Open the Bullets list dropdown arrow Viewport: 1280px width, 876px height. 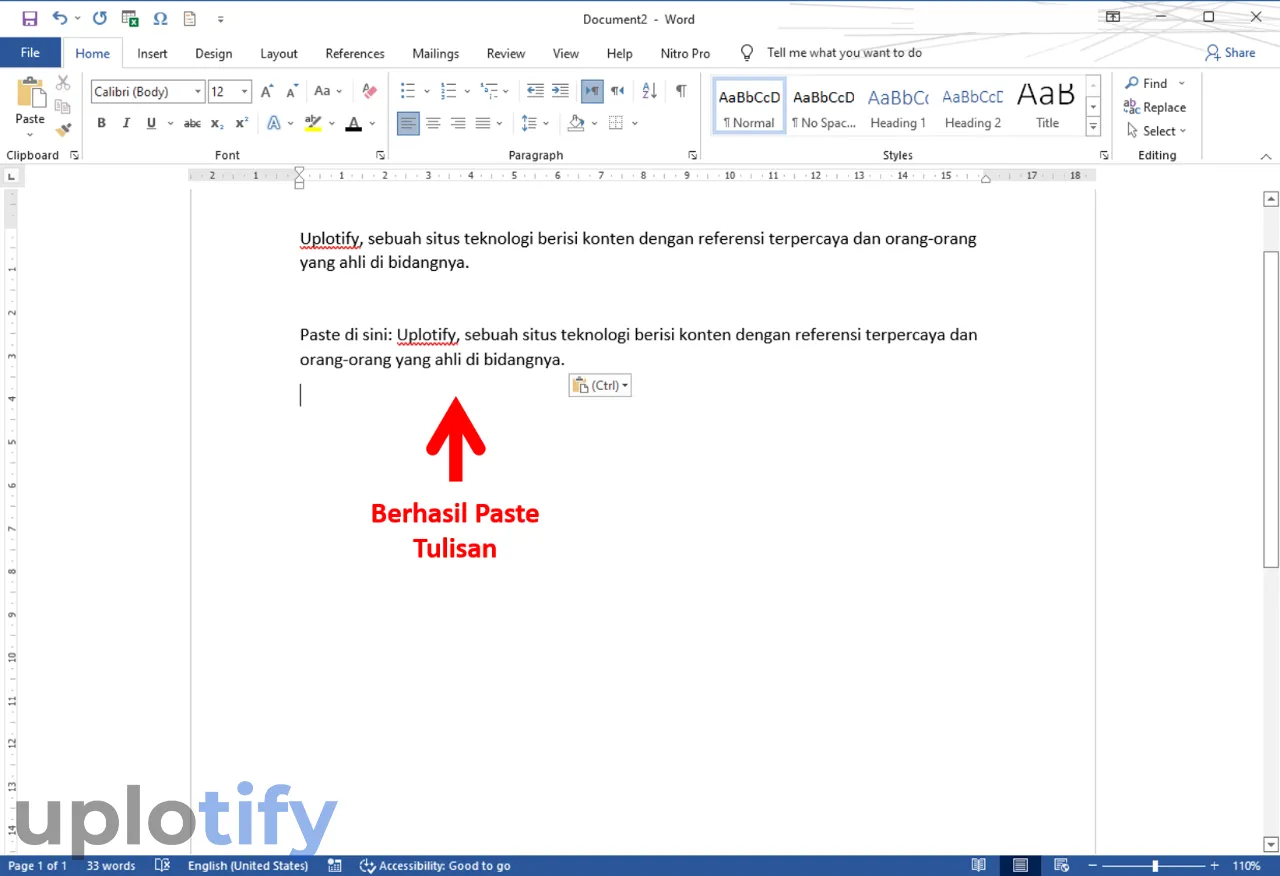pyautogui.click(x=427, y=92)
